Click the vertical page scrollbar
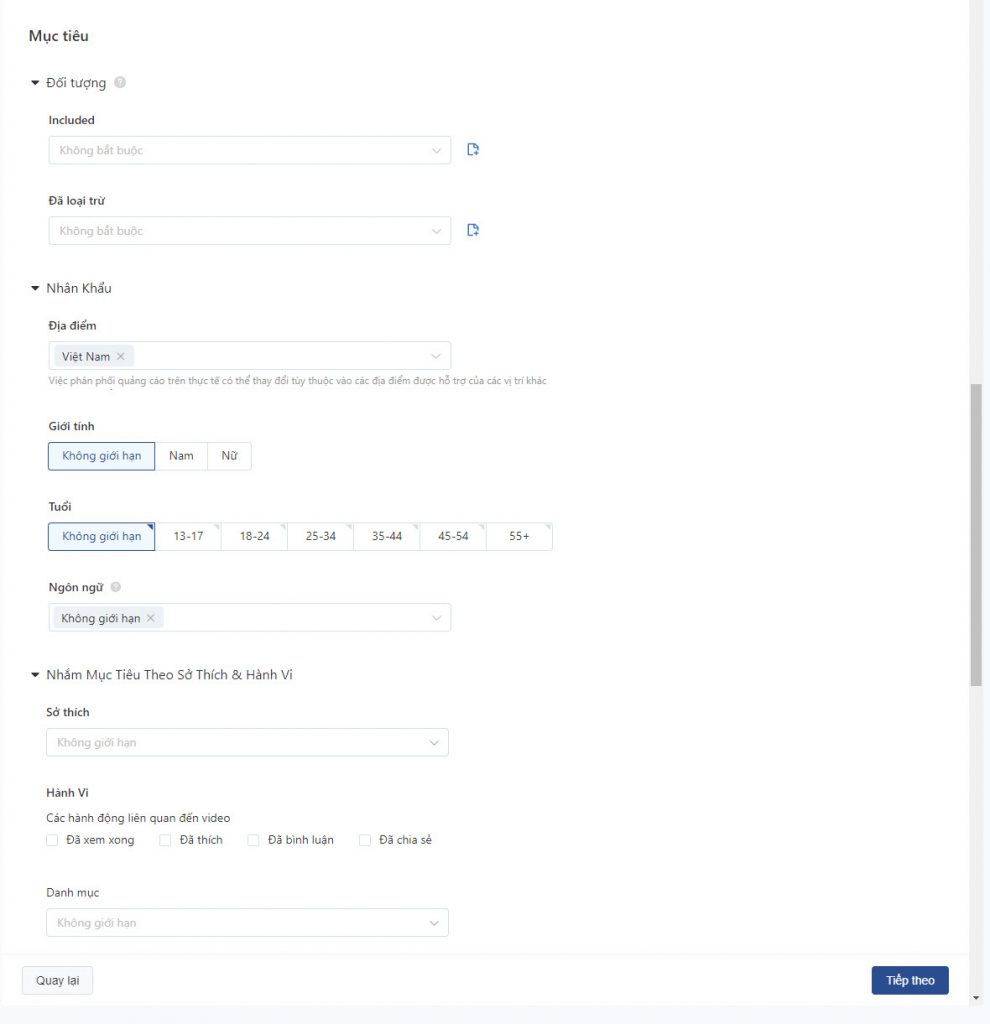 [976, 535]
